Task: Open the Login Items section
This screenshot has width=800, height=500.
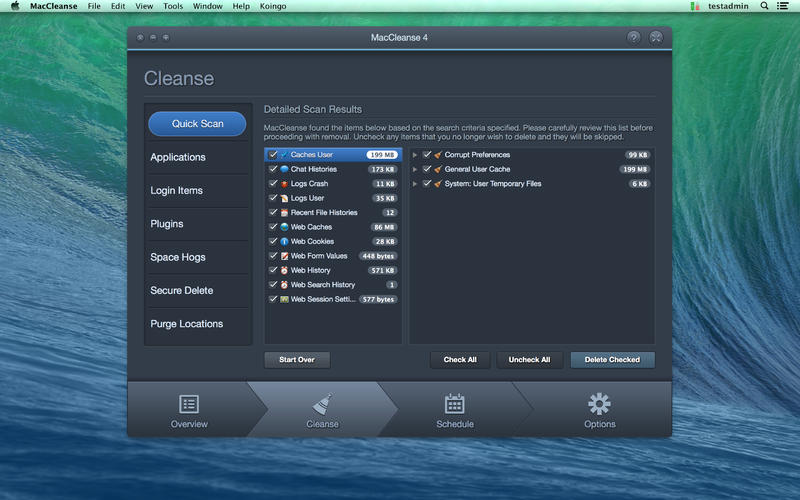Action: [x=198, y=190]
